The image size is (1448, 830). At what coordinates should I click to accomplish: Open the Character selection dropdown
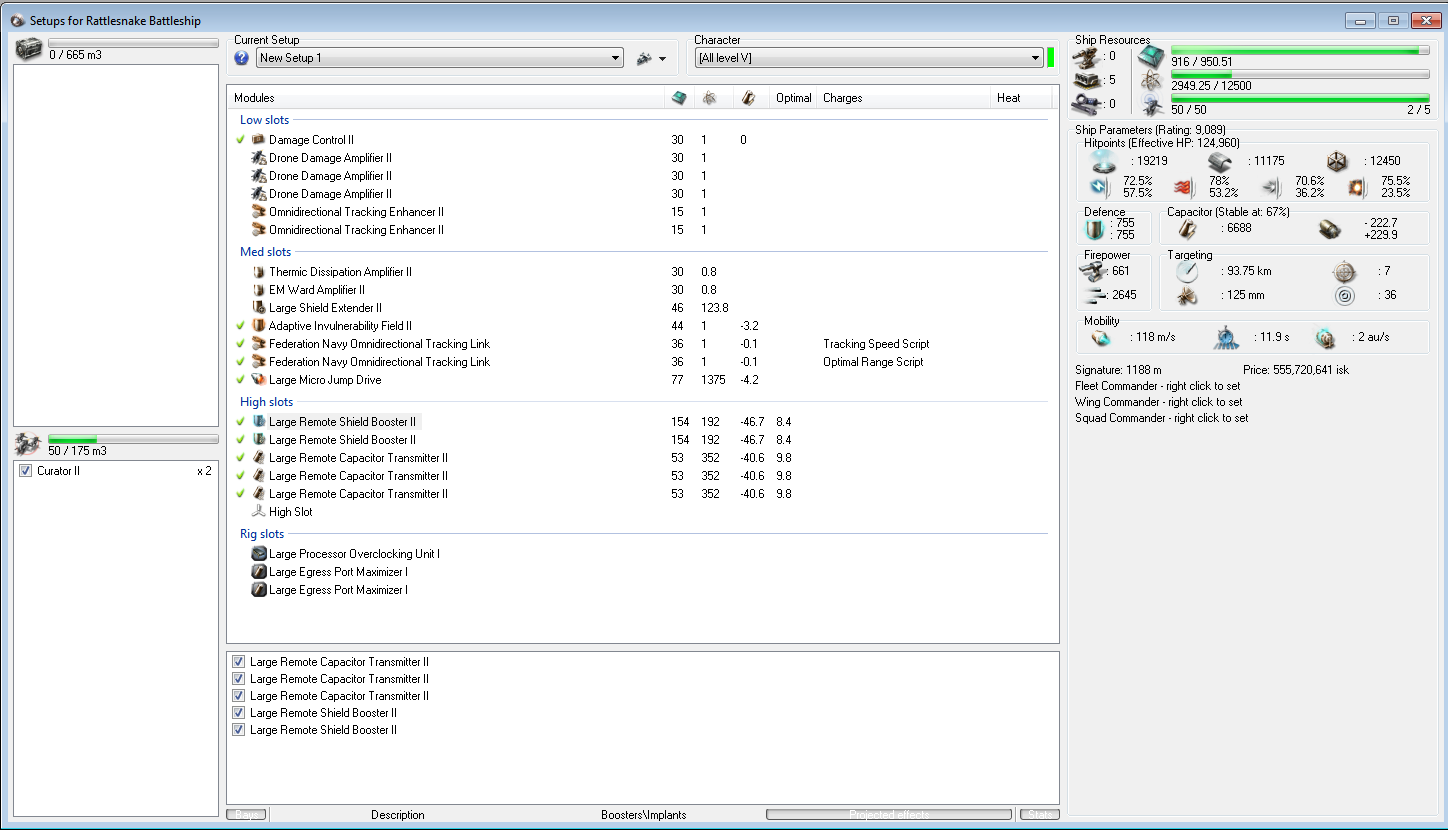tap(1035, 58)
